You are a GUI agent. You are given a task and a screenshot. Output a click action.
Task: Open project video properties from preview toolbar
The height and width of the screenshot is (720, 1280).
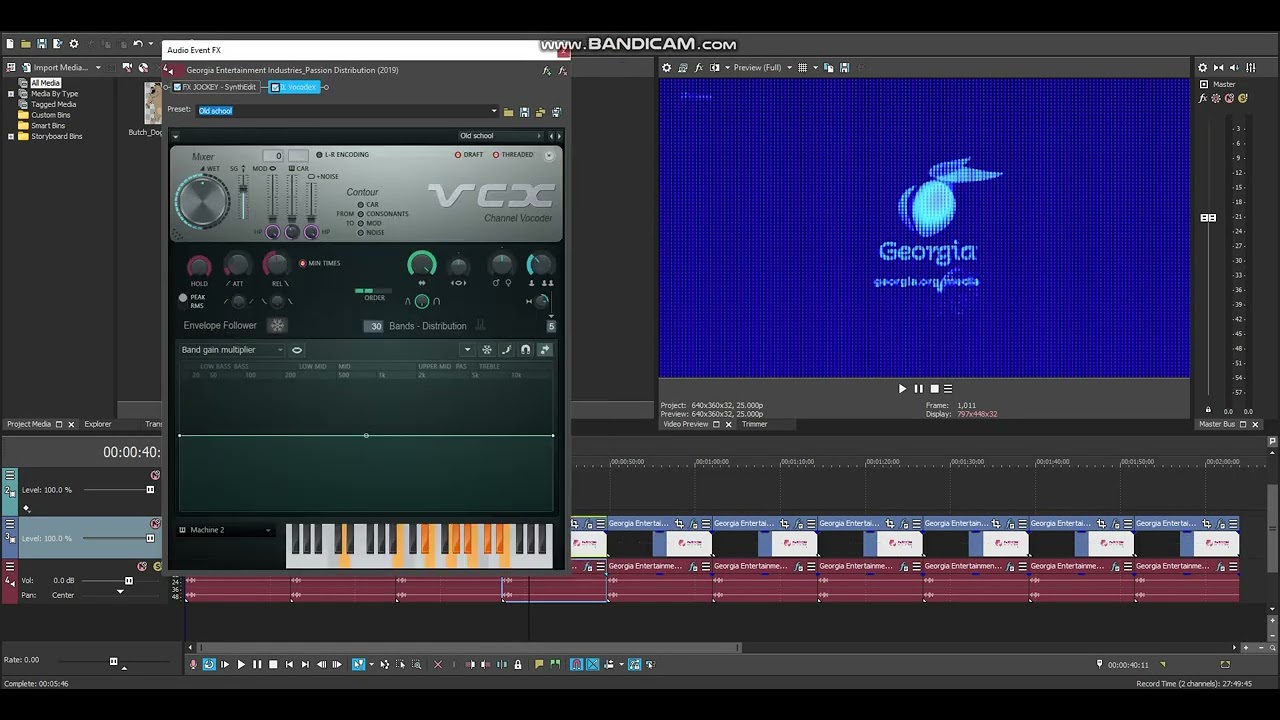point(667,68)
